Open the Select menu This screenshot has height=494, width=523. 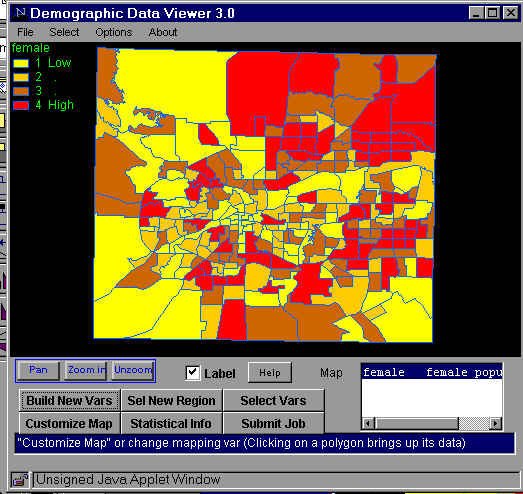pos(64,32)
